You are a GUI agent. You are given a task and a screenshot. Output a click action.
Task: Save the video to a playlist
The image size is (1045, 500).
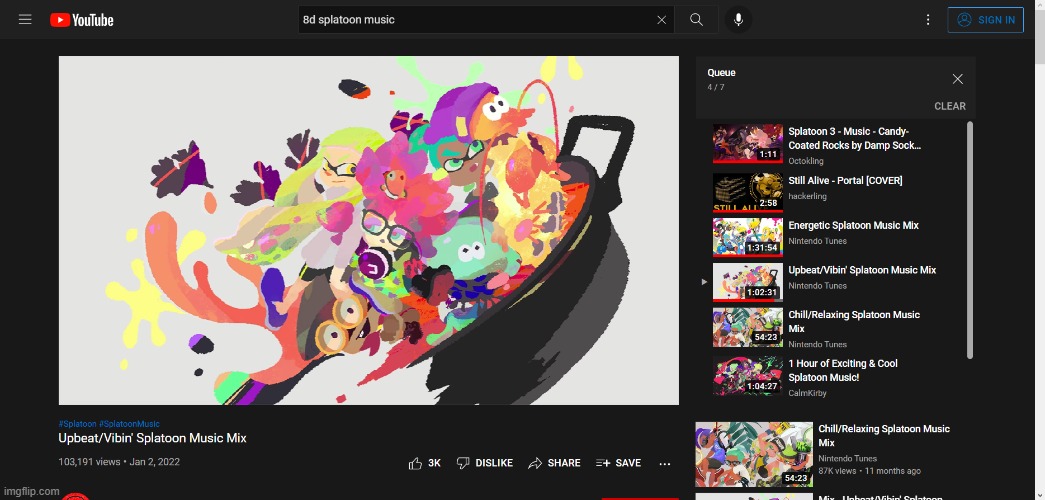[618, 463]
